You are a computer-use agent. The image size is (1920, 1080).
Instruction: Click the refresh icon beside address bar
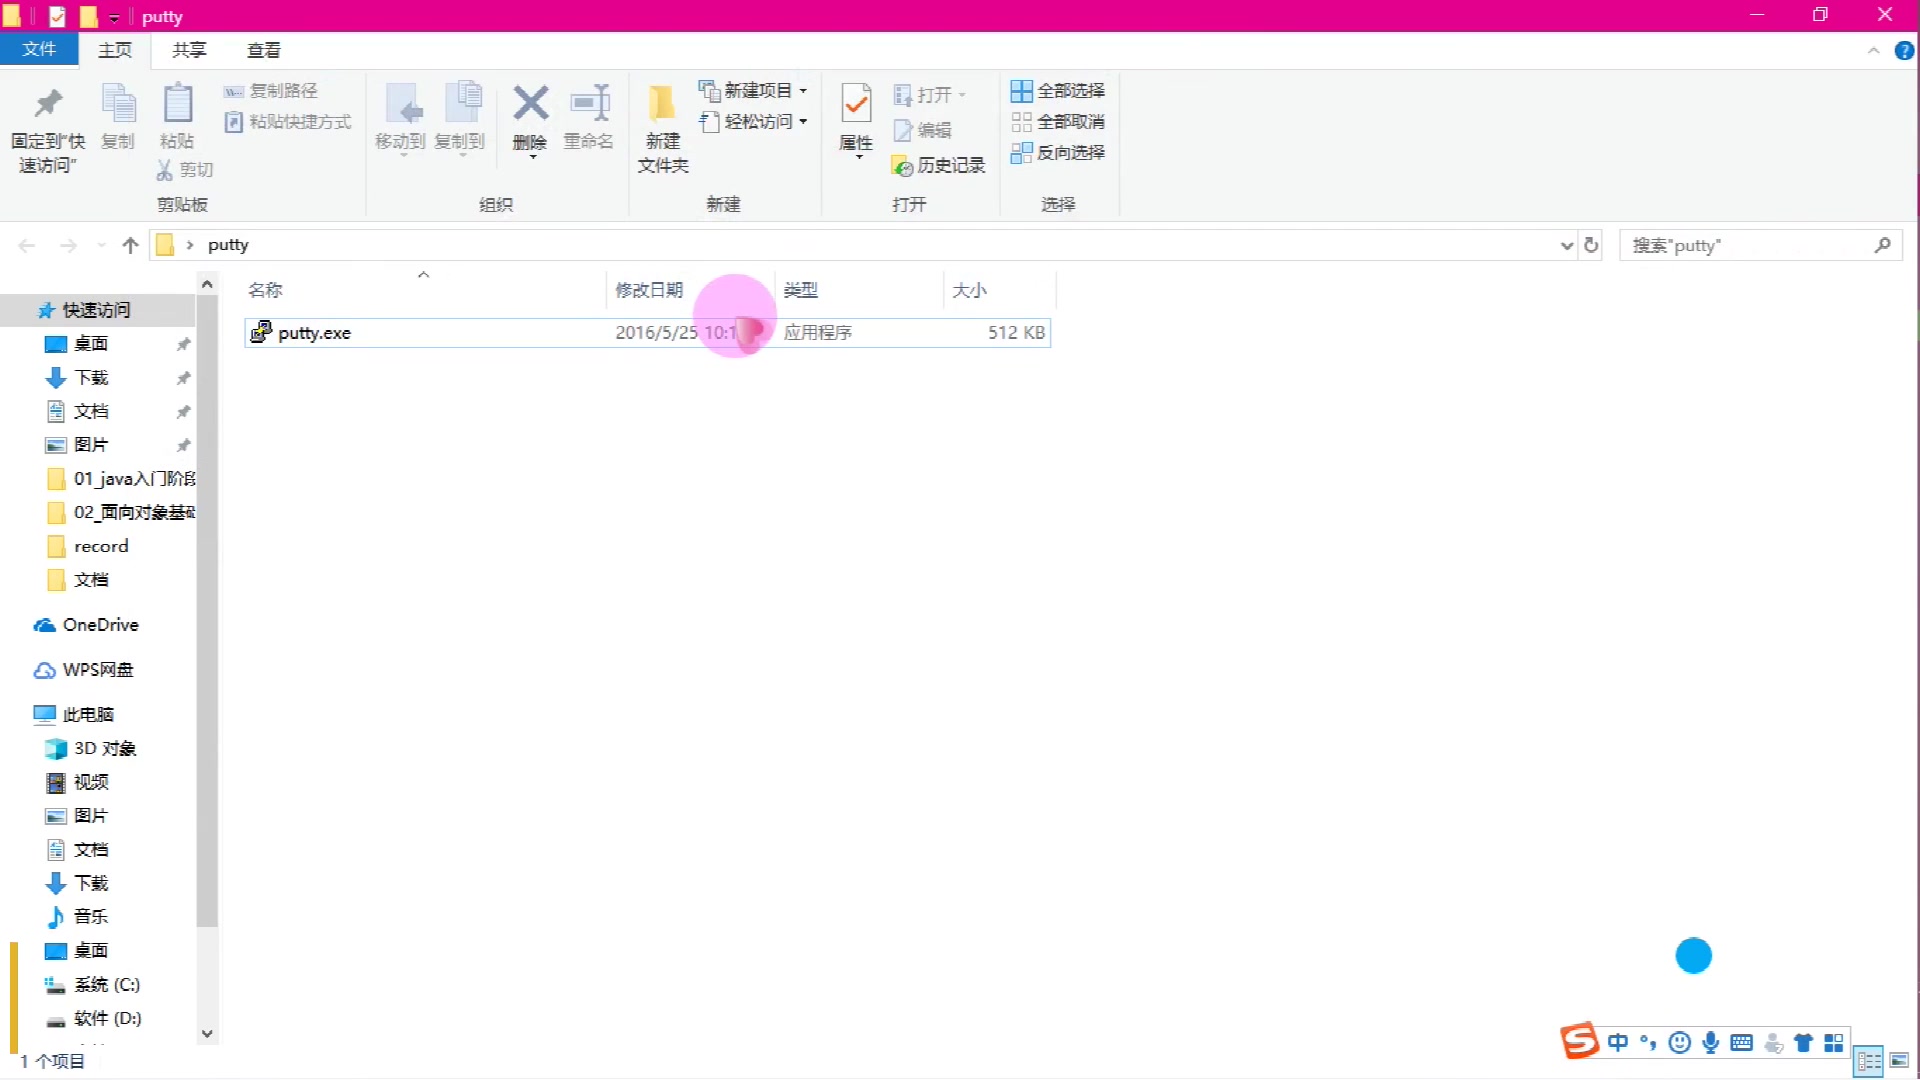click(x=1591, y=245)
